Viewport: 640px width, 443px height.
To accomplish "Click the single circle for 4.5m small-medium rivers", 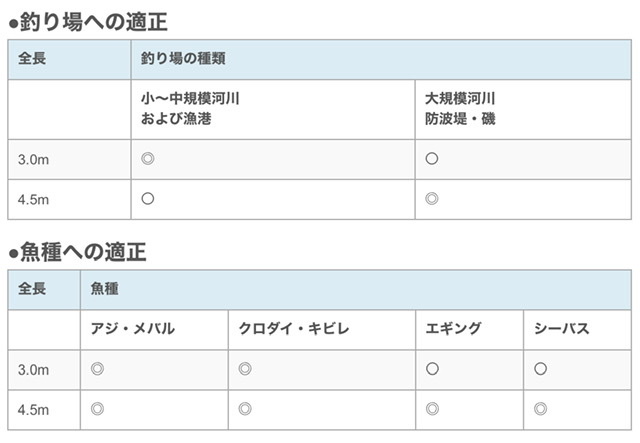I will coord(148,198).
